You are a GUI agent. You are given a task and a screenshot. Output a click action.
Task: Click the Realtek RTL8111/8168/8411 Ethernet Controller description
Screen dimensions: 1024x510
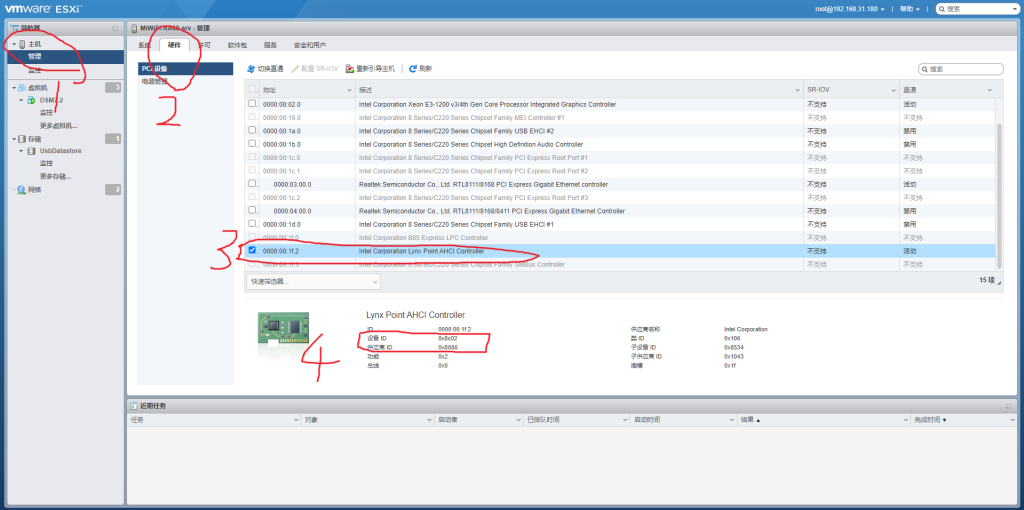pos(492,211)
